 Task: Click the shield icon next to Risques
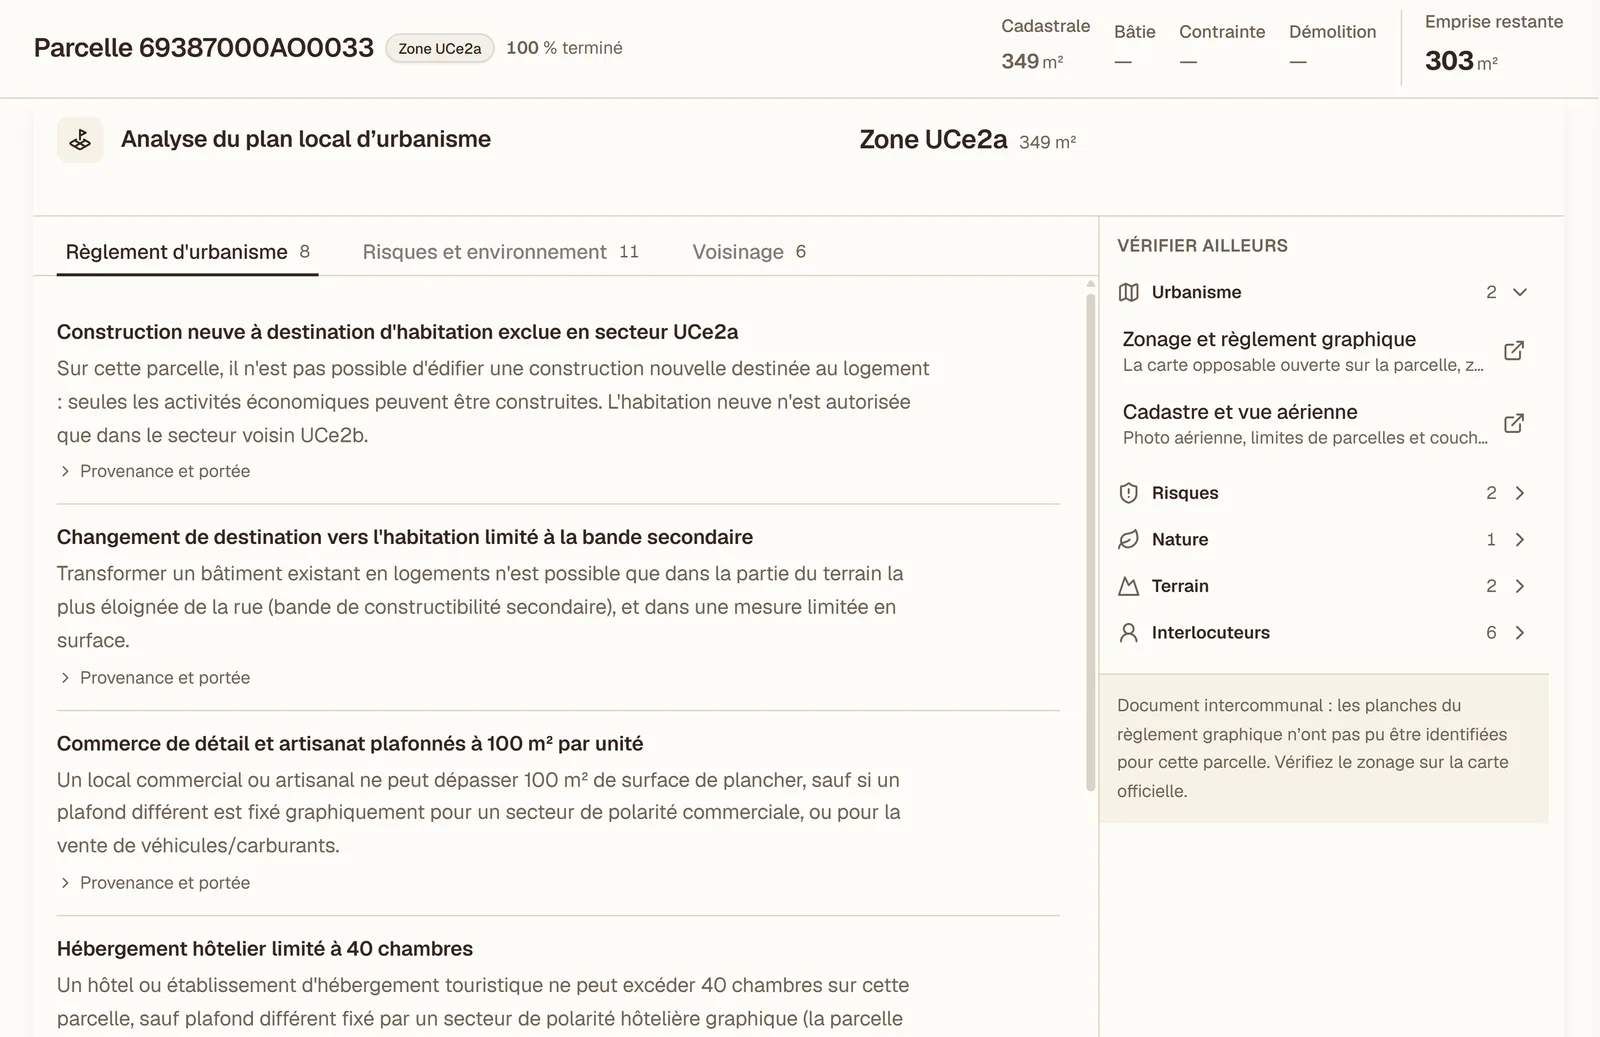[1129, 493]
